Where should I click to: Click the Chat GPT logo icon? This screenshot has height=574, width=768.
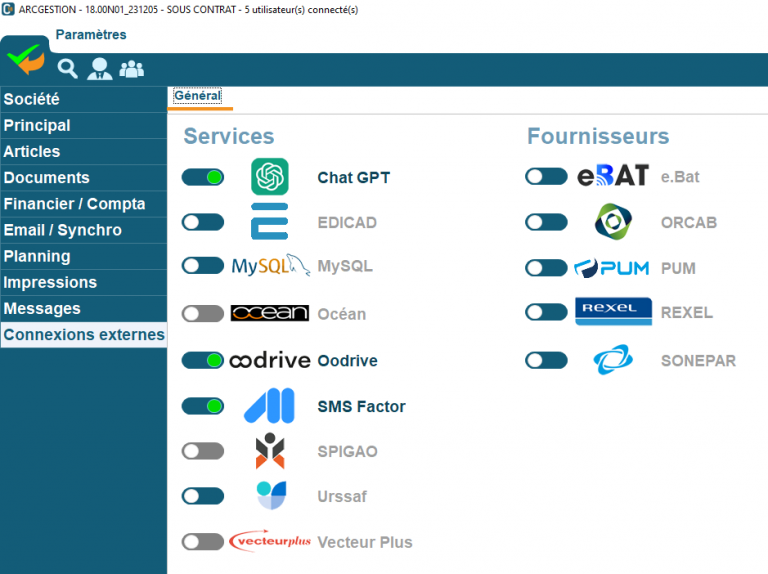pyautogui.click(x=270, y=177)
